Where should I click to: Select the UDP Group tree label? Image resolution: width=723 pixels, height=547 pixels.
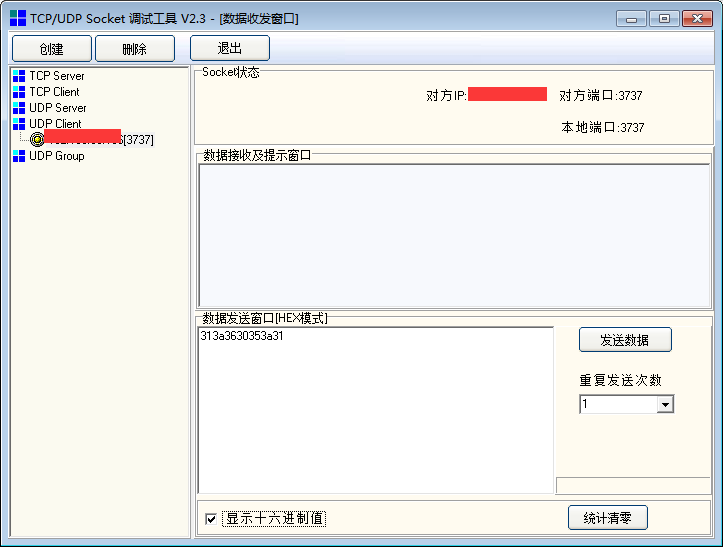57,156
